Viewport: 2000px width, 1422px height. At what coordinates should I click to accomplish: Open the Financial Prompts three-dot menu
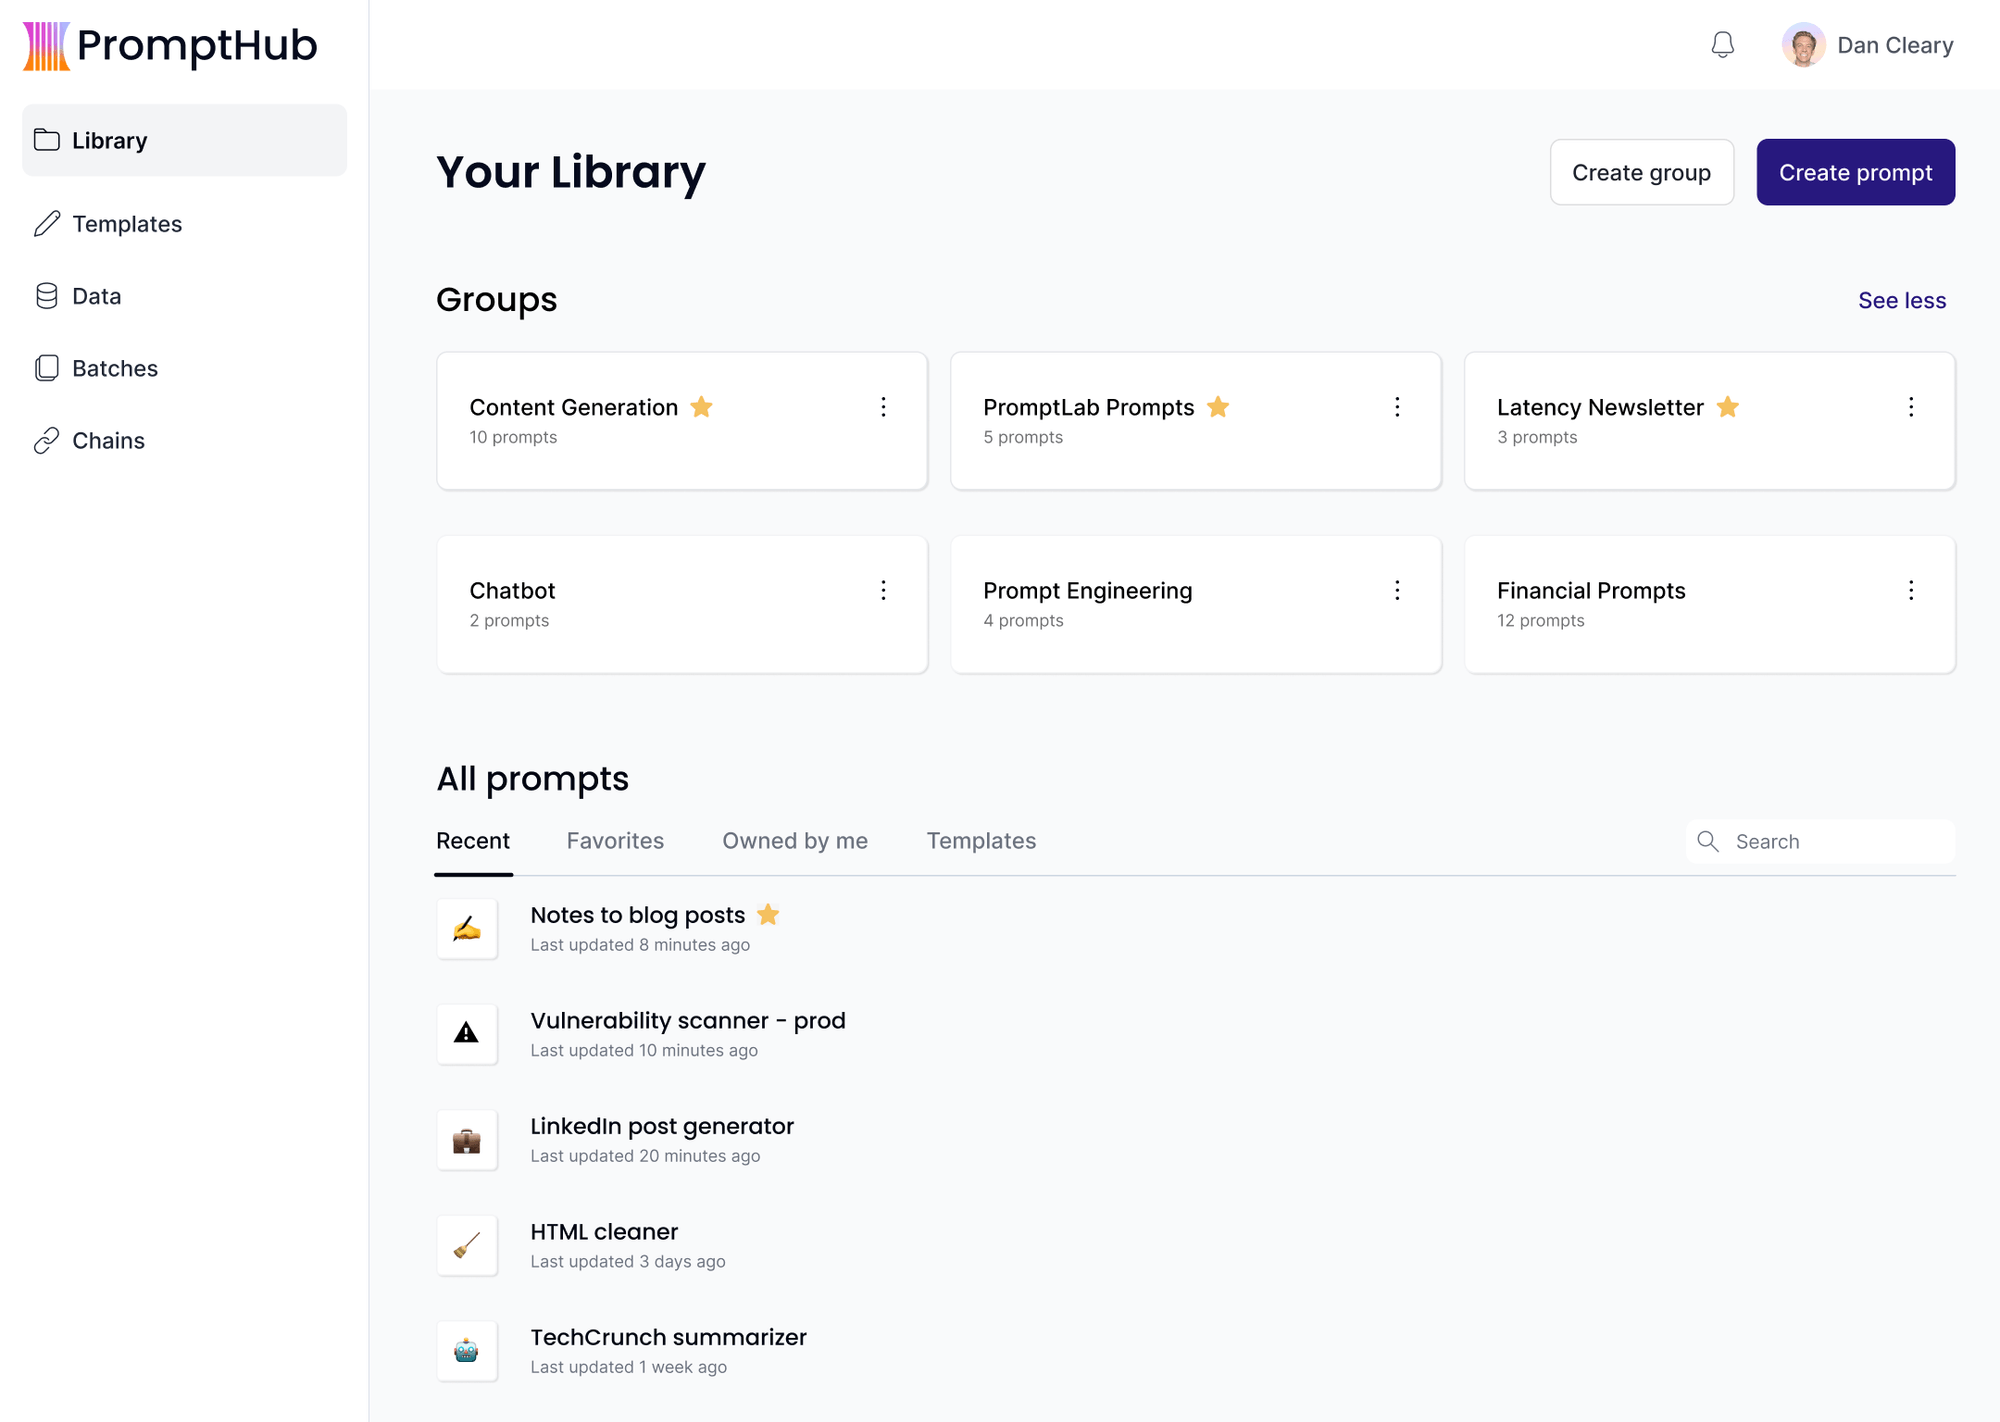coord(1911,590)
